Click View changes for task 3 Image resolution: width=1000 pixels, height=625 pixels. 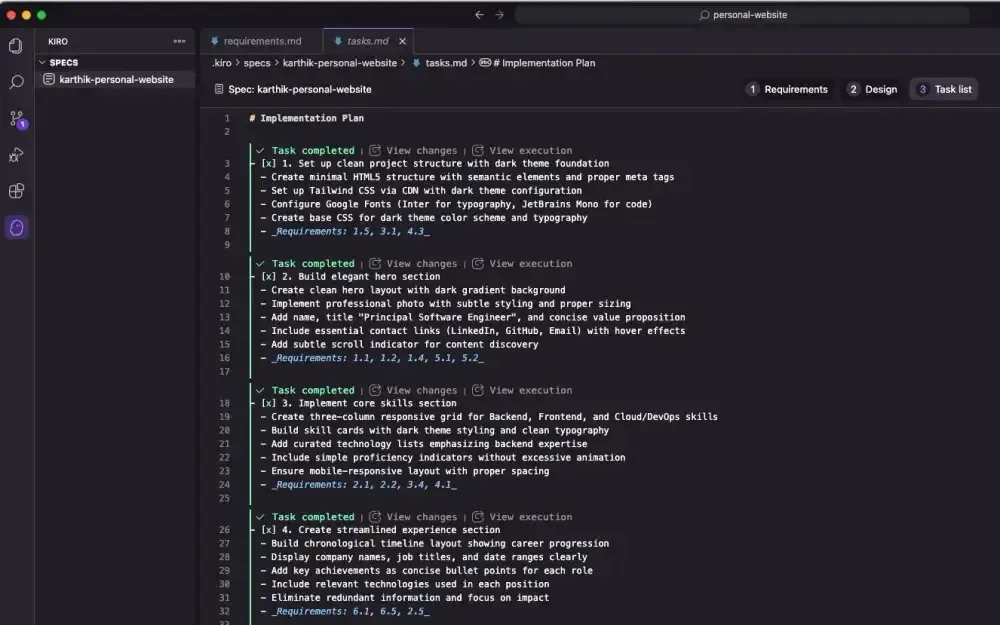[421, 390]
